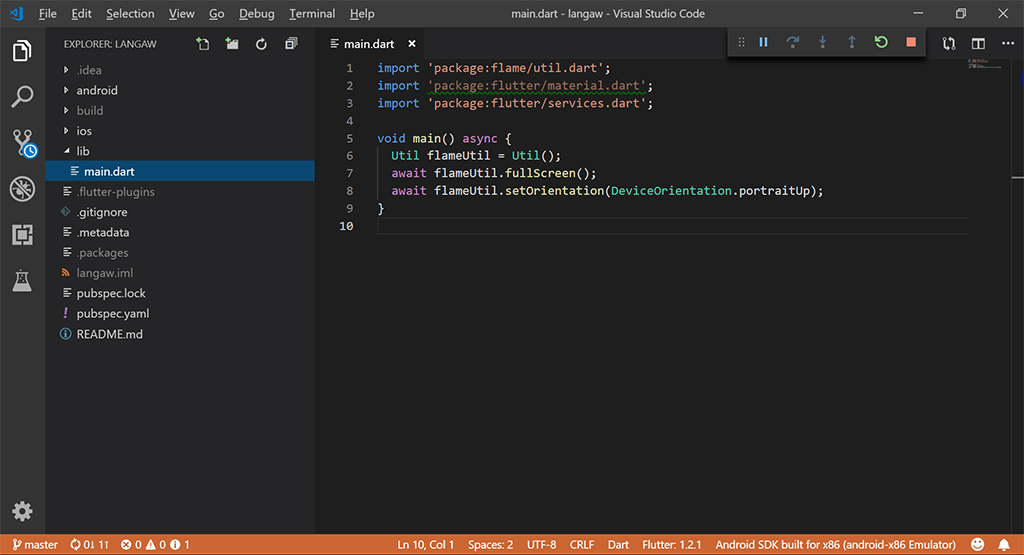The image size is (1024, 555).
Task: Refresh the explorer file list
Action: tap(261, 43)
